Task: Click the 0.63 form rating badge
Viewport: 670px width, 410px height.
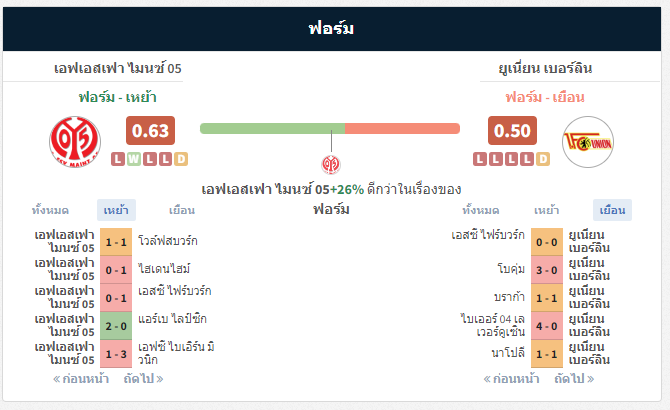Action: point(150,131)
